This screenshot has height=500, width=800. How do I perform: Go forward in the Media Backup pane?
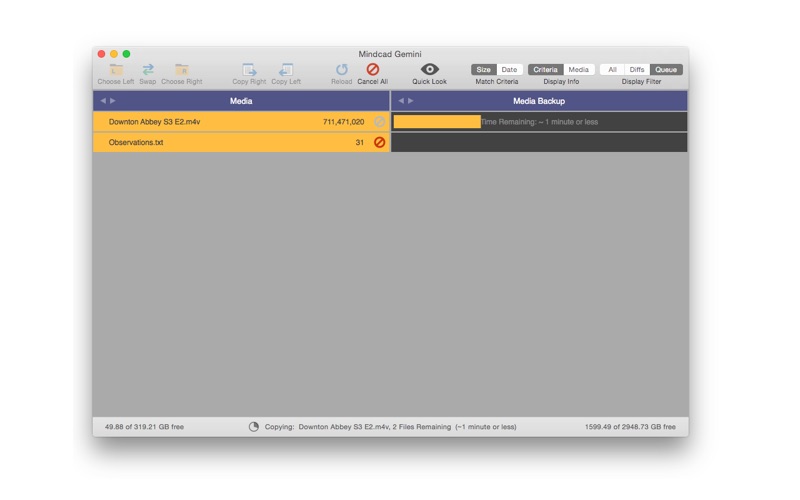[x=411, y=101]
